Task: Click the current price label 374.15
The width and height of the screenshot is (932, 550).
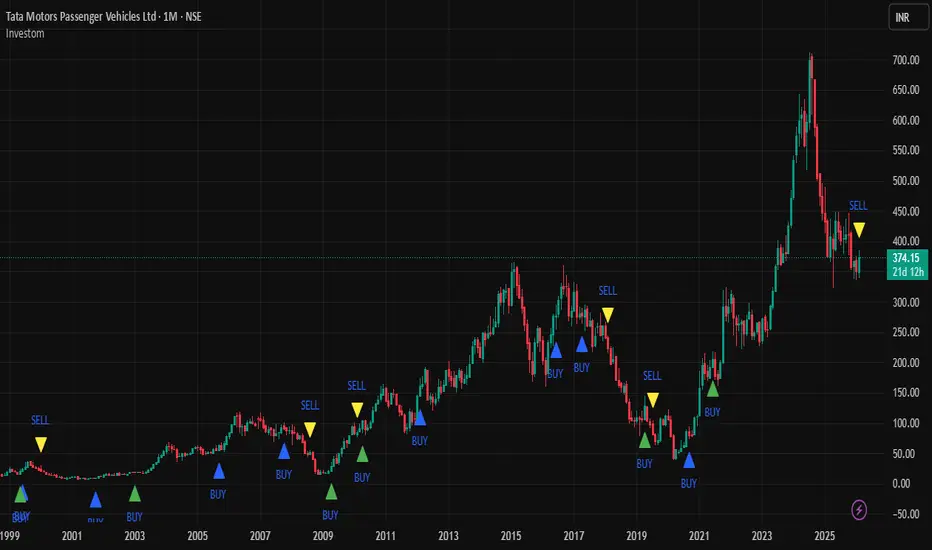Action: (x=906, y=258)
